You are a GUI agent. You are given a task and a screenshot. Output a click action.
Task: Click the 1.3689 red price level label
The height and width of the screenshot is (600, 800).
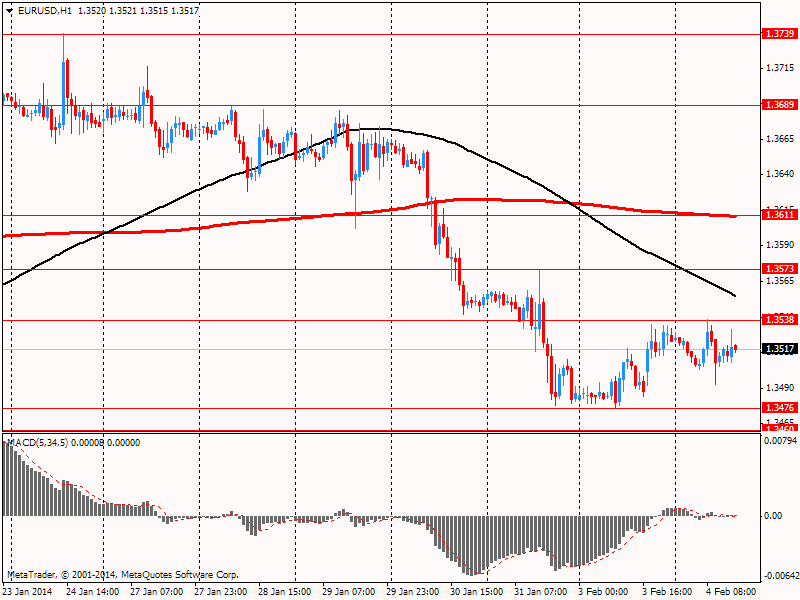(x=780, y=105)
